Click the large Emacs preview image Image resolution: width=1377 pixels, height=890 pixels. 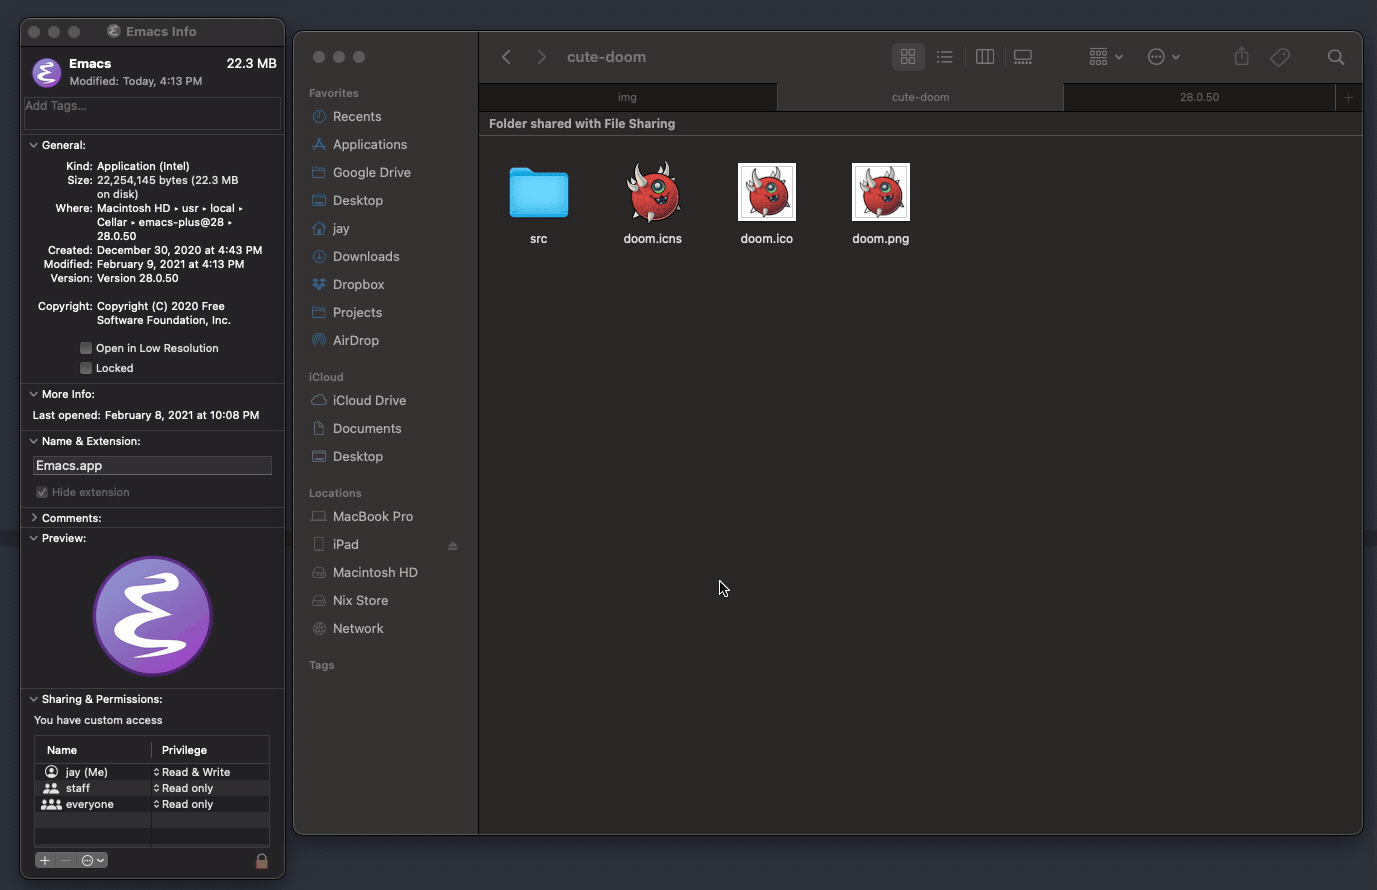pos(153,616)
